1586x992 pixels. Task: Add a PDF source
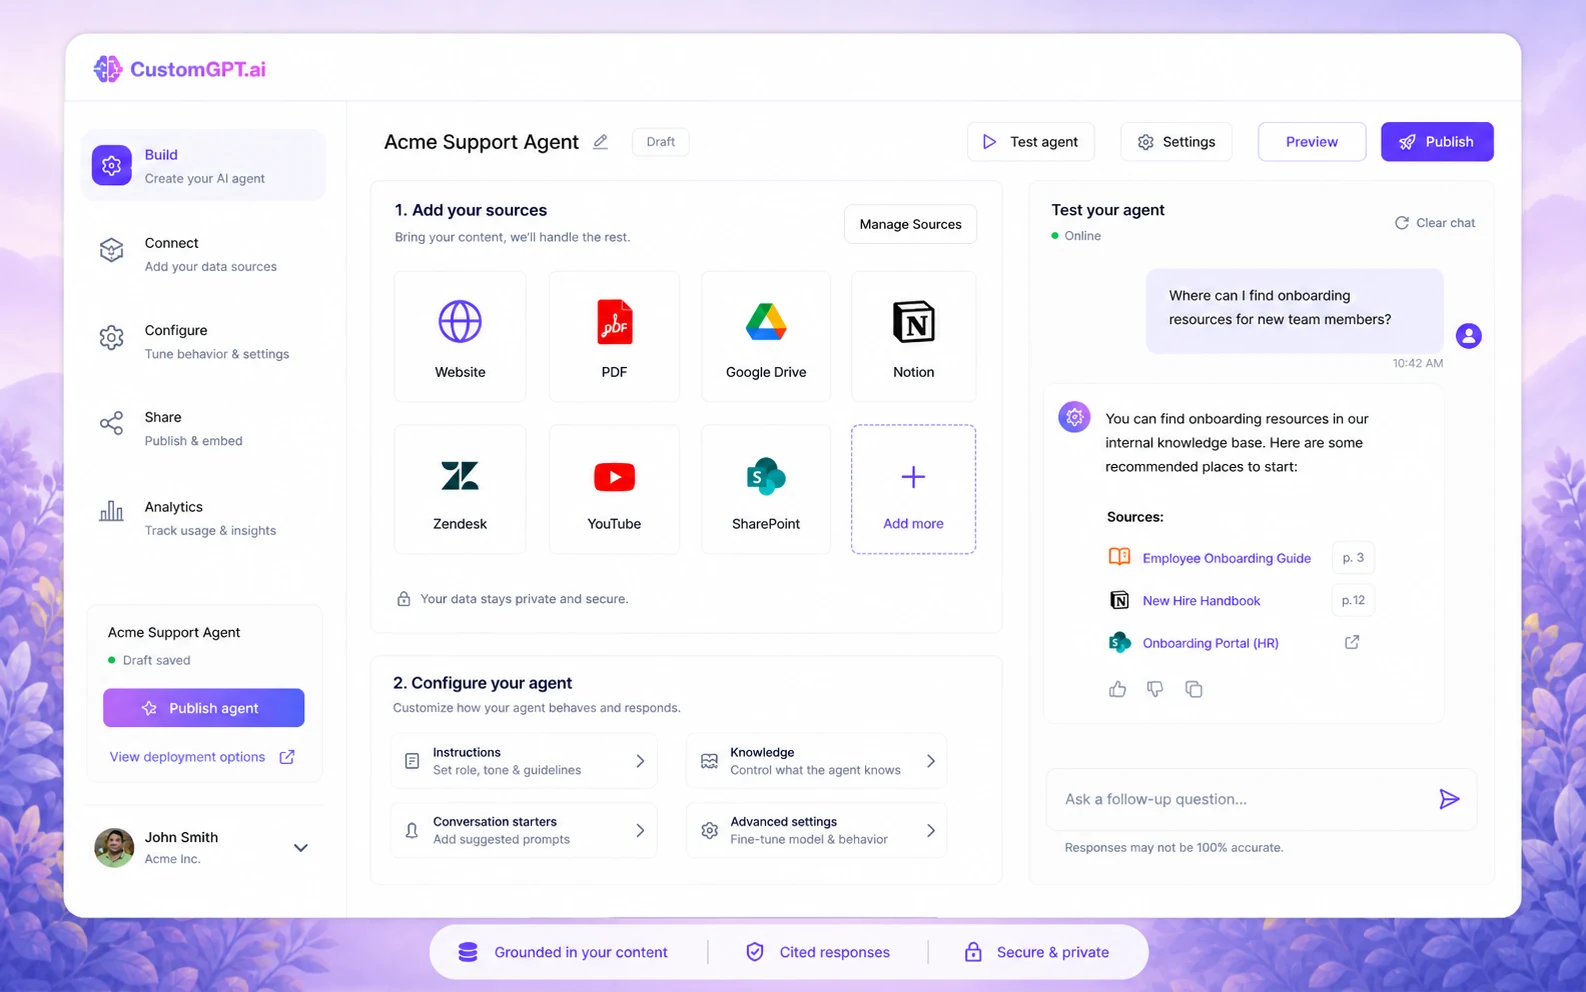click(x=614, y=336)
